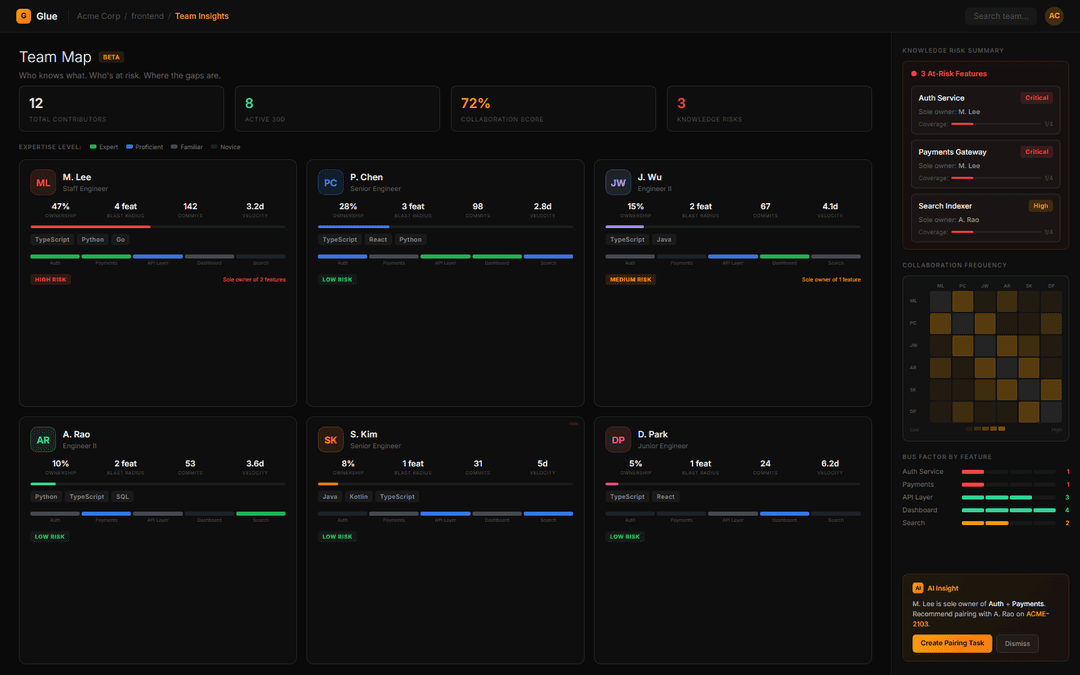
Task: Select P. Chen's PC avatar
Action: [x=331, y=182]
